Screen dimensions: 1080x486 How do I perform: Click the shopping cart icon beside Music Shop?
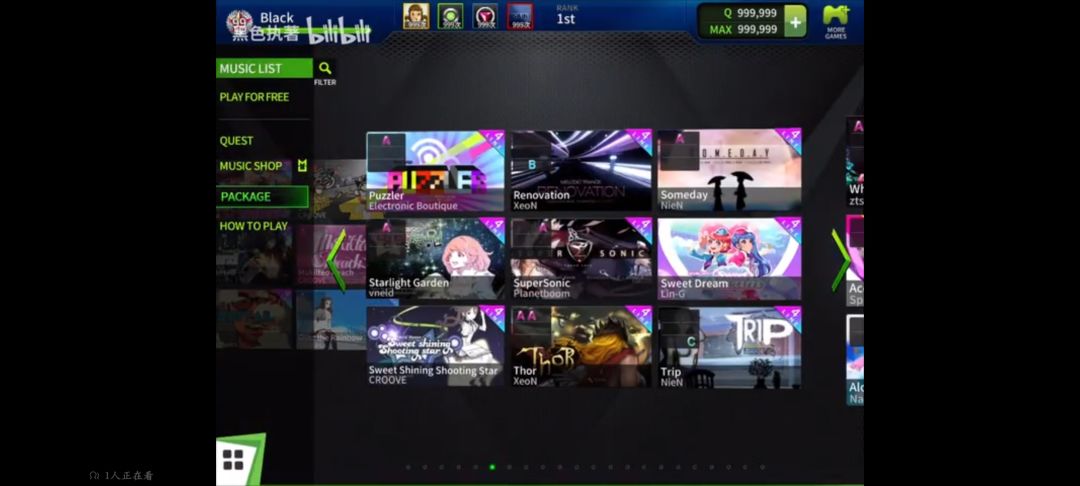pyautogui.click(x=302, y=166)
